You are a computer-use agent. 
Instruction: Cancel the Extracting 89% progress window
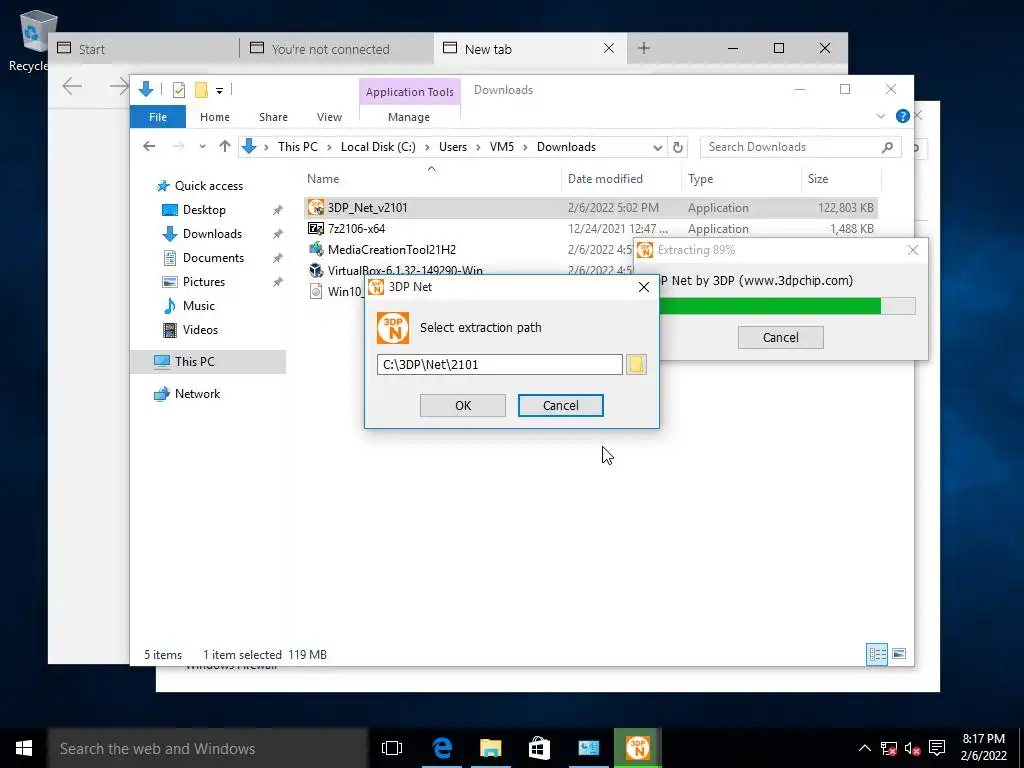click(x=780, y=338)
